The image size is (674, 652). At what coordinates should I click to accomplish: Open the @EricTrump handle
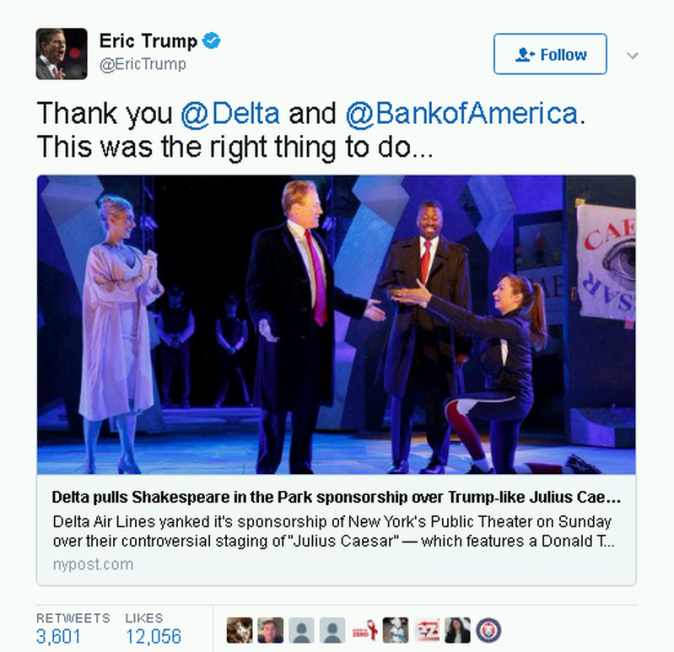coord(143,64)
